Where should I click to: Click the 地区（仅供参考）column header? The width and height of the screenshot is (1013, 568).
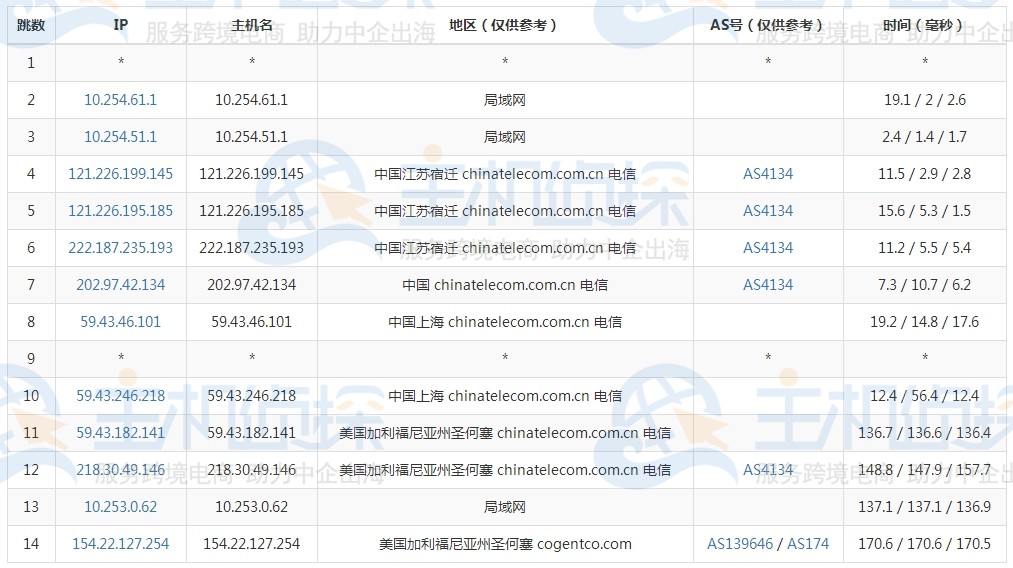[x=505, y=25]
